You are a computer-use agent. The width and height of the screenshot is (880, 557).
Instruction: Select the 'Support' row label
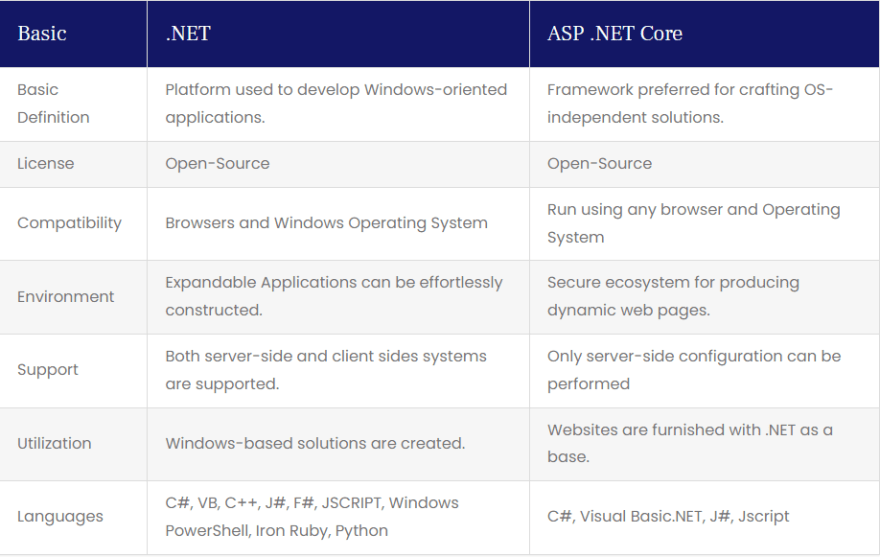(x=48, y=370)
